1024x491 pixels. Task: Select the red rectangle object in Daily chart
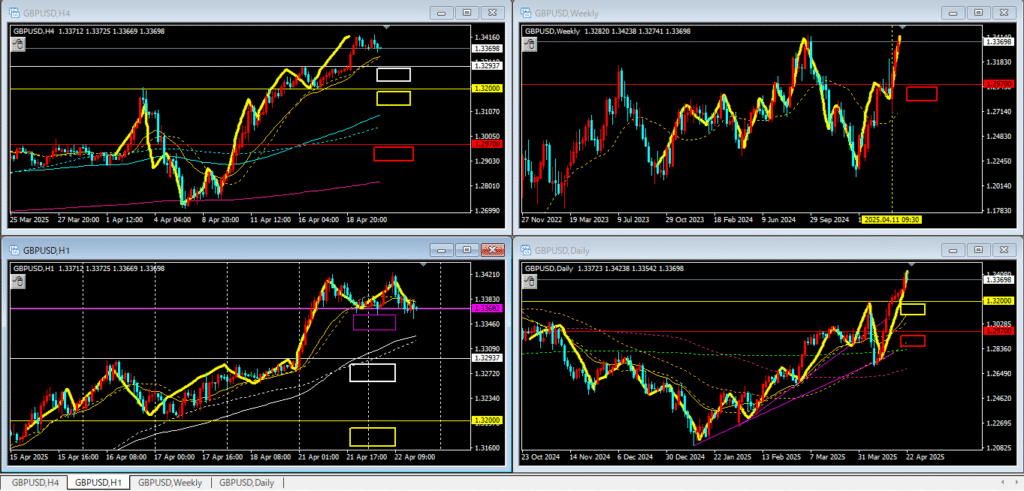[912, 341]
